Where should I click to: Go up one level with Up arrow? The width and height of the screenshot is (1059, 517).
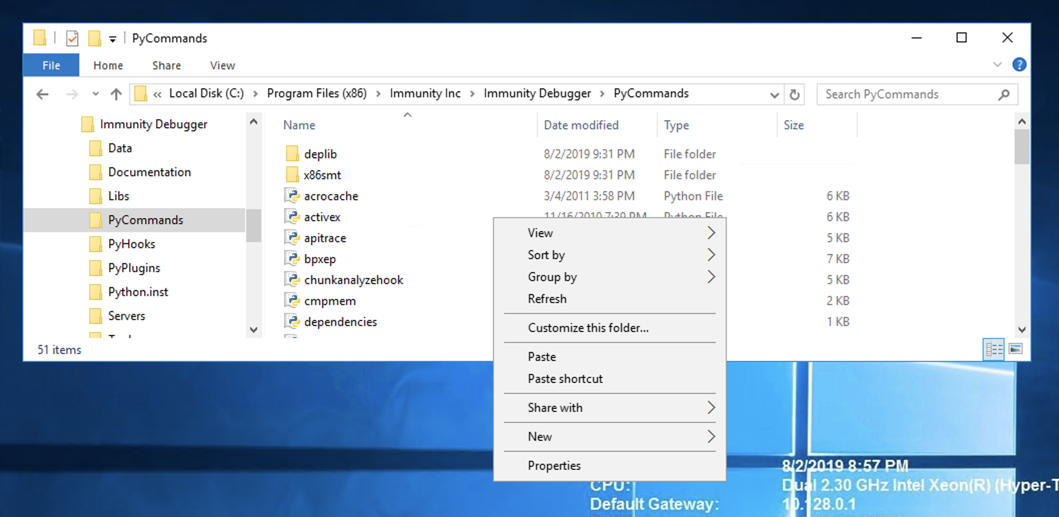pyautogui.click(x=115, y=94)
